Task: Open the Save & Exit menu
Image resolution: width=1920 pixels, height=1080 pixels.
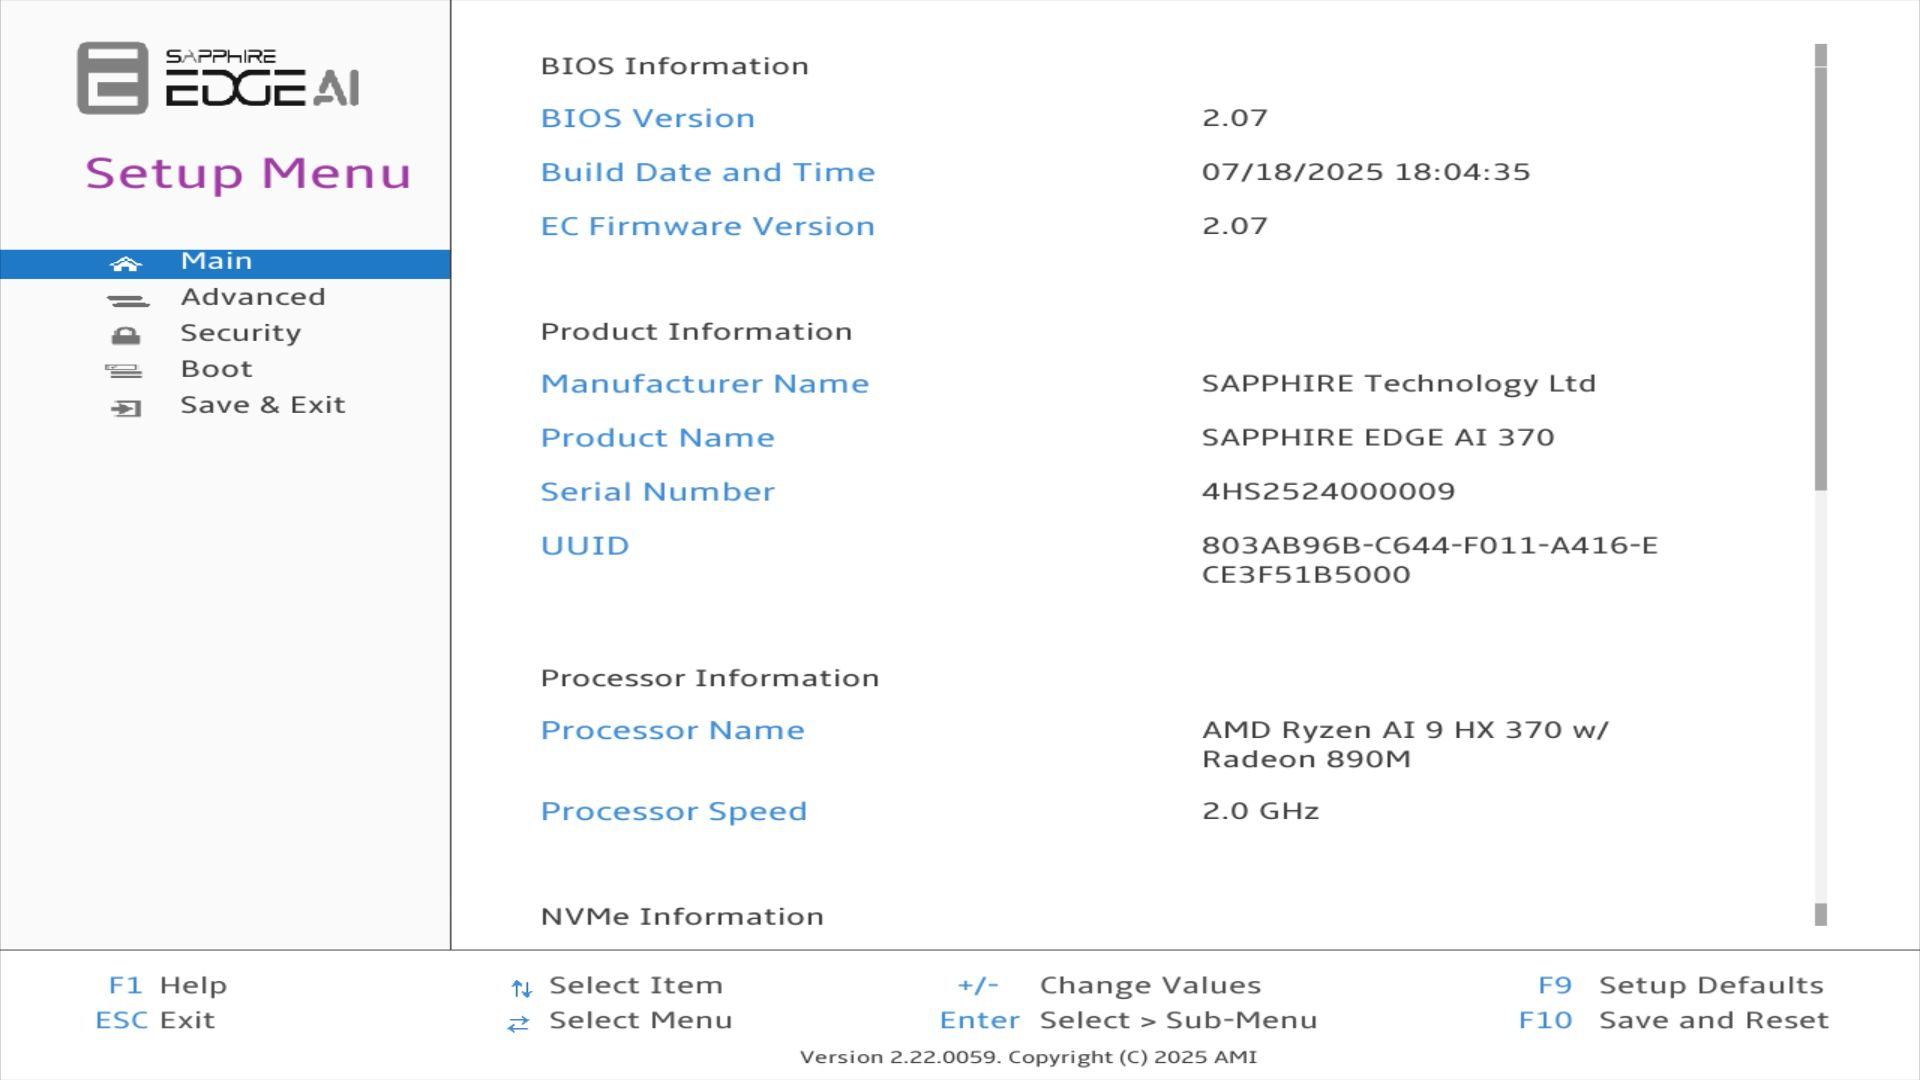Action: point(262,405)
